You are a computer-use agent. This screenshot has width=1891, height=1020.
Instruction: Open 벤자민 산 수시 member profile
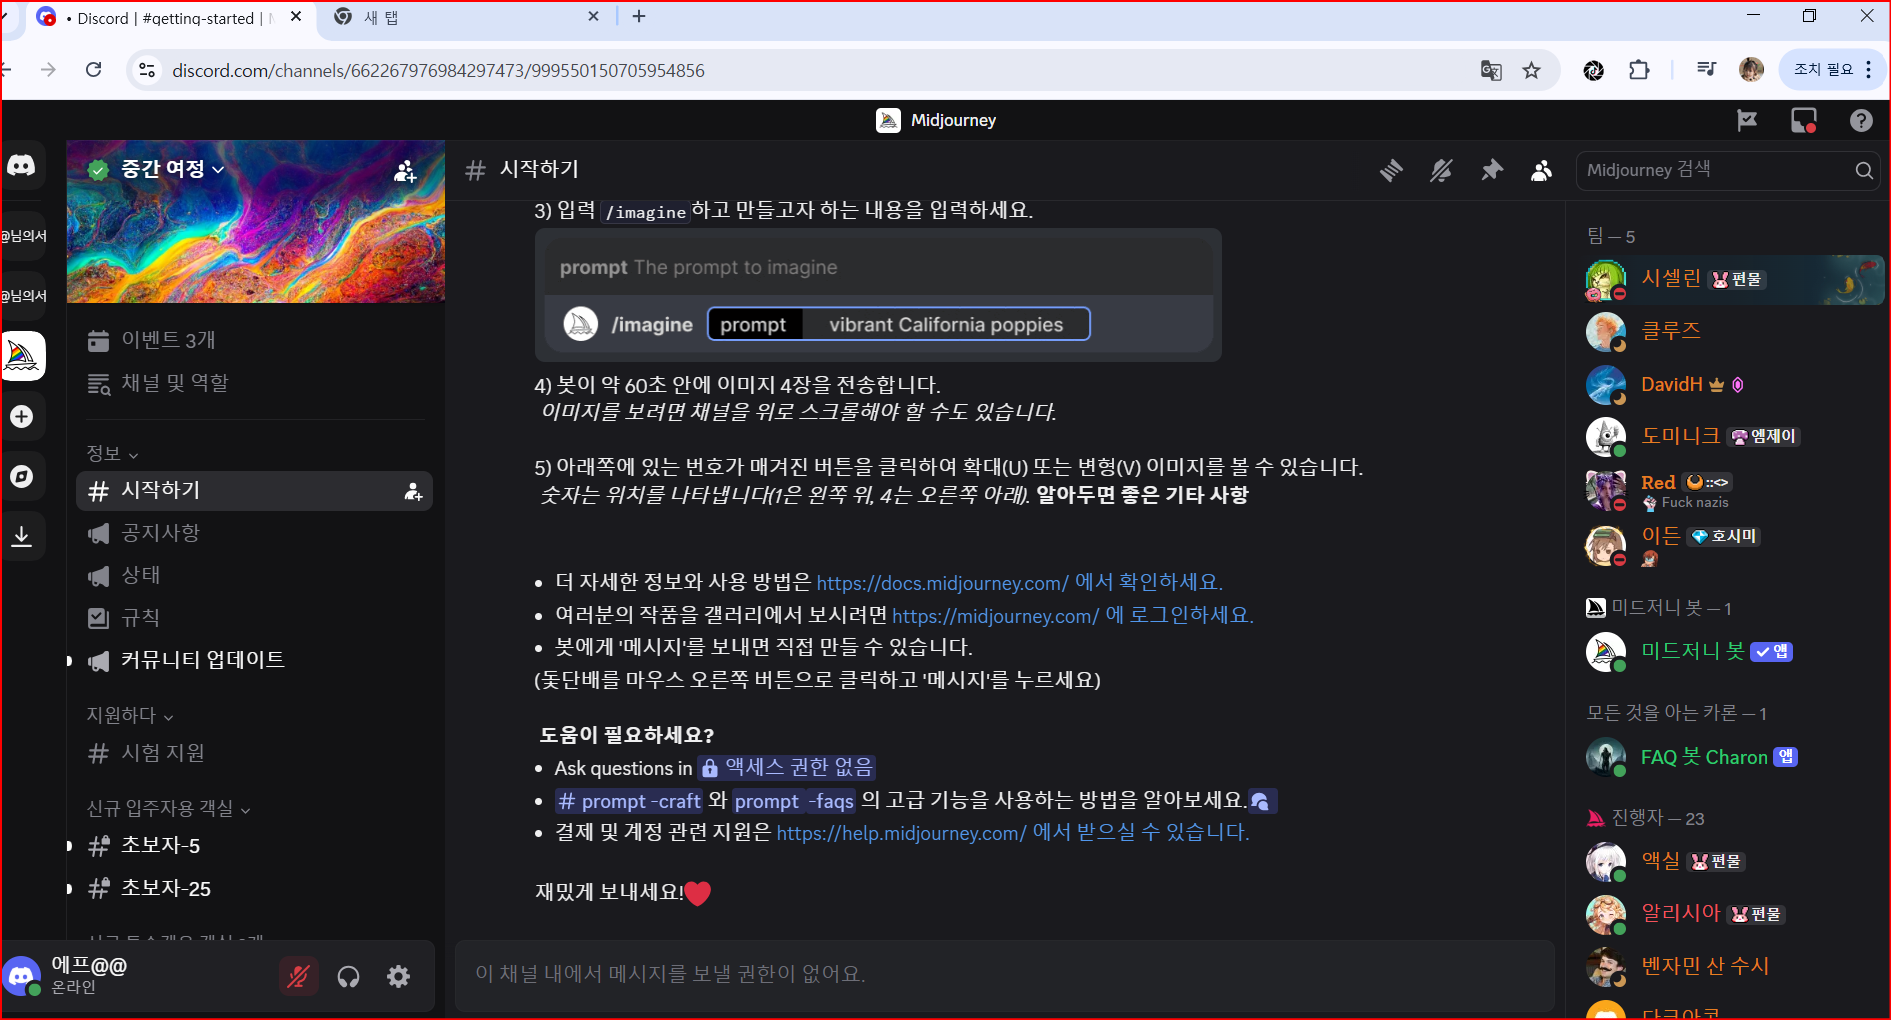(x=1734, y=967)
